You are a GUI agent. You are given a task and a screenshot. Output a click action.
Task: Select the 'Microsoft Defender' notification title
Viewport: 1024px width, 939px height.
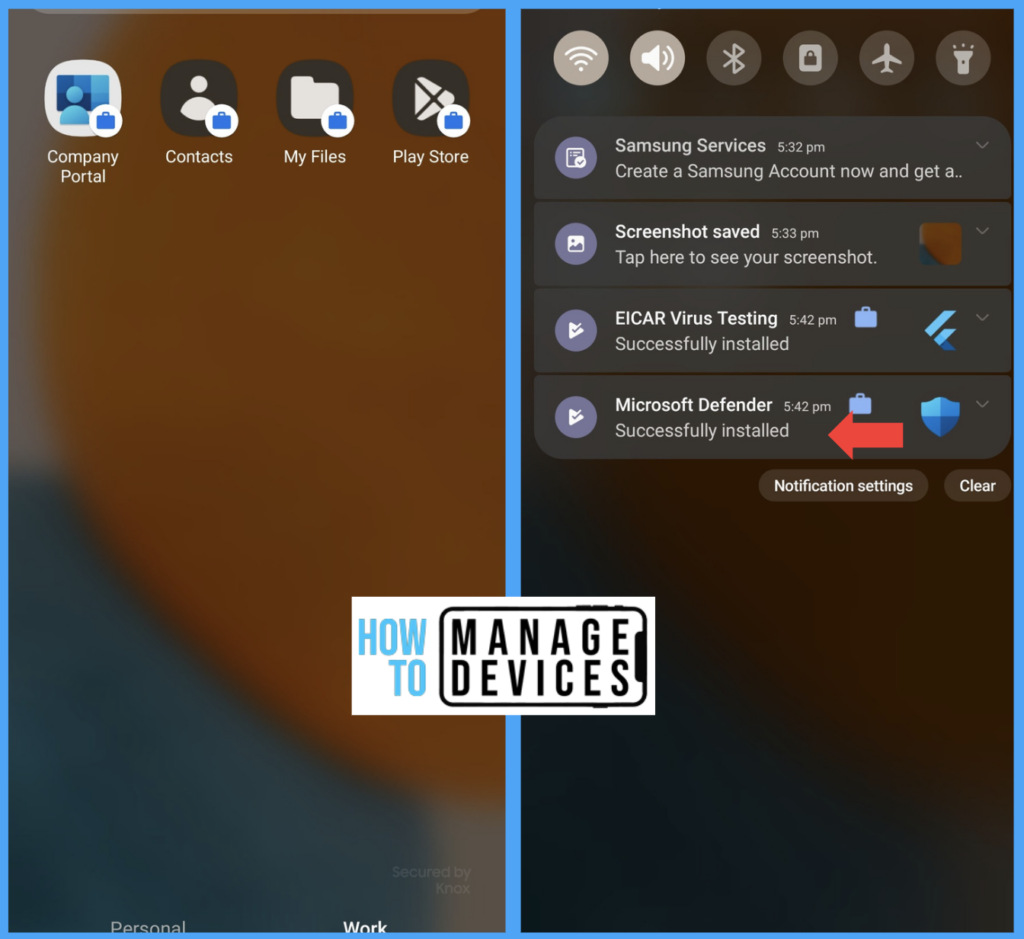click(x=694, y=405)
